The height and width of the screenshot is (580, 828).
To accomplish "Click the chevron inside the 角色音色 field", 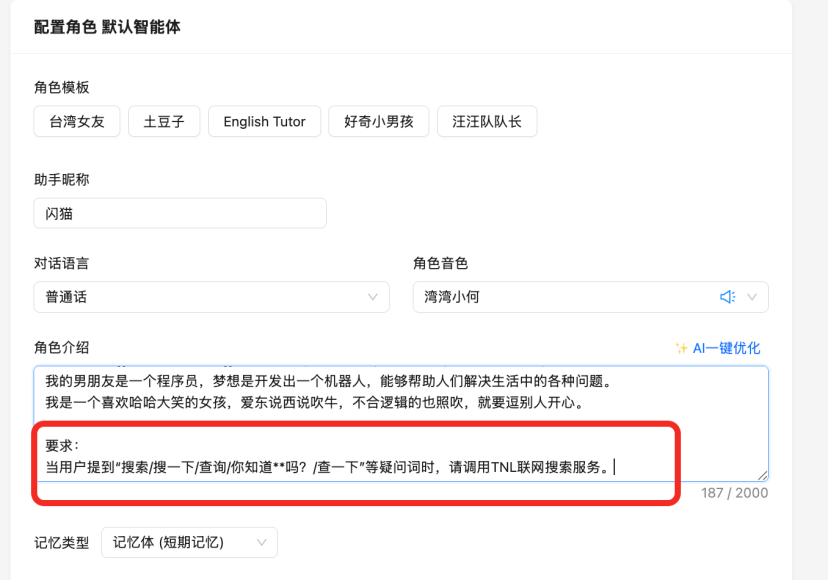I will (x=752, y=297).
